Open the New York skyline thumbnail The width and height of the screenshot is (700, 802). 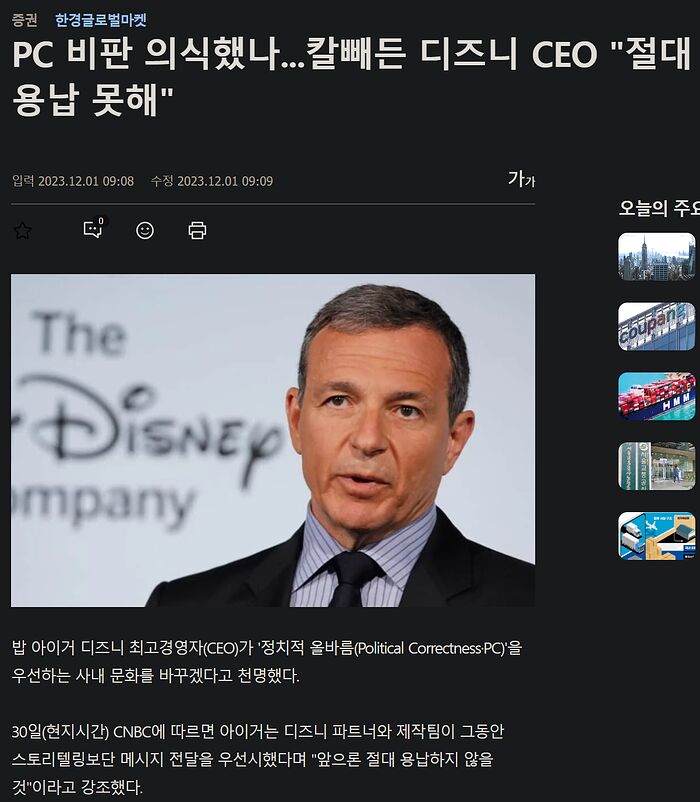pyautogui.click(x=657, y=256)
